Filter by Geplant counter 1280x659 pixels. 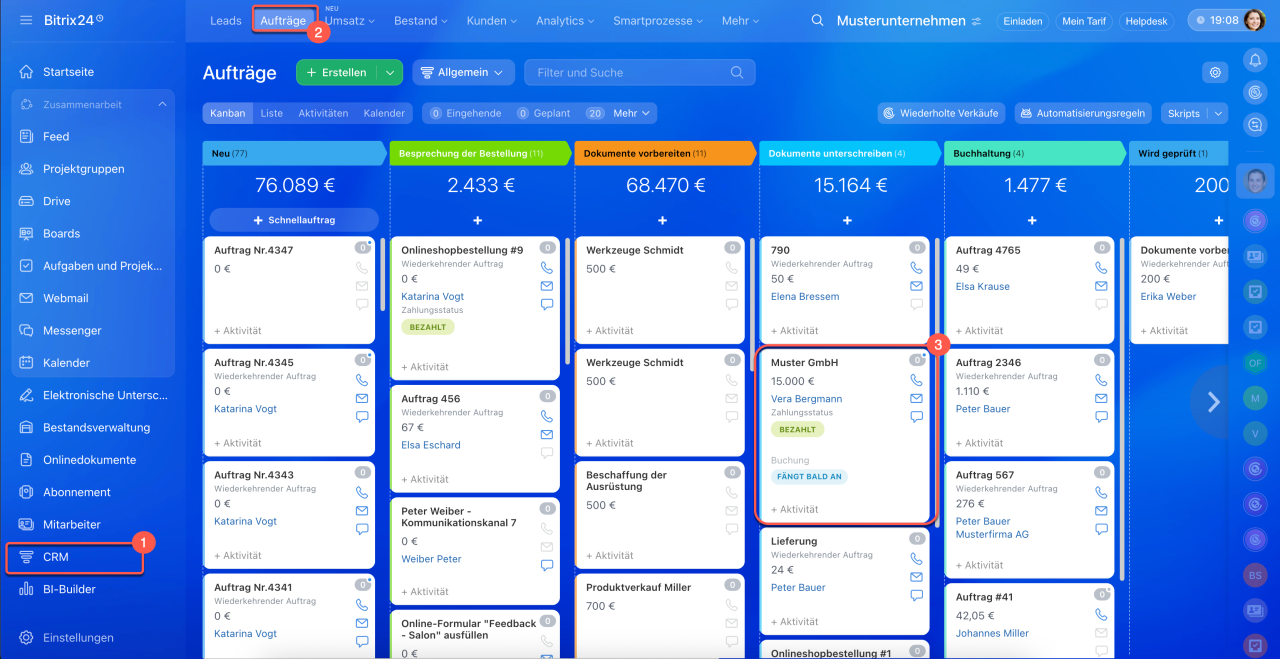coord(543,114)
